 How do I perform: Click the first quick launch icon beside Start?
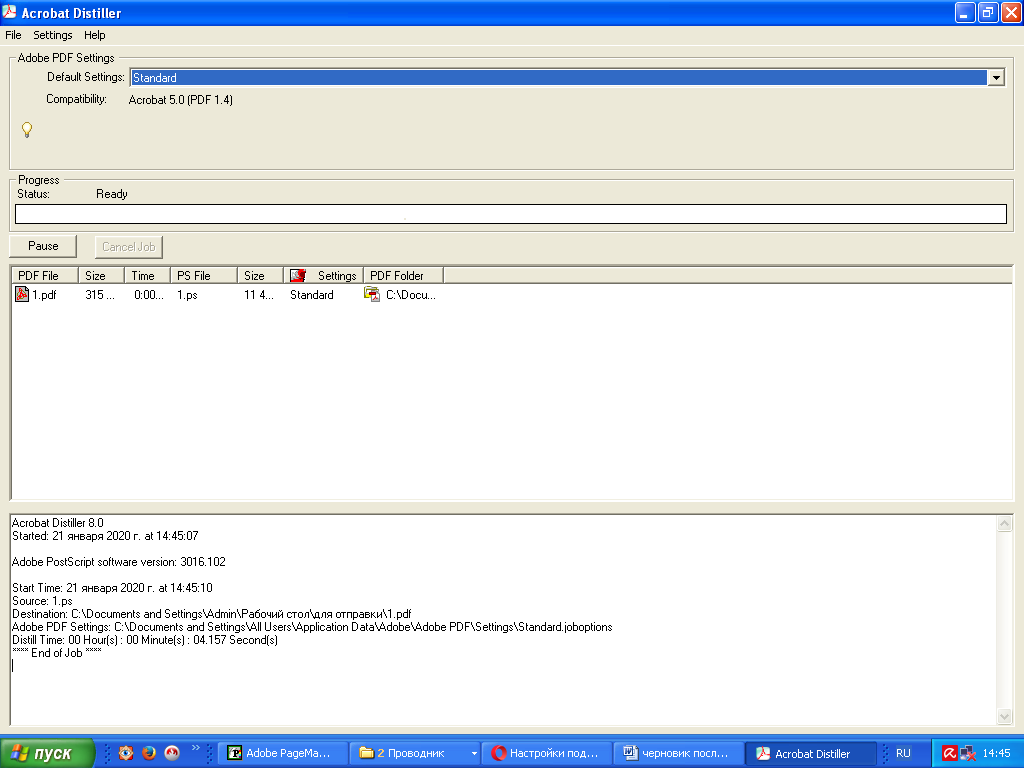pyautogui.click(x=126, y=753)
